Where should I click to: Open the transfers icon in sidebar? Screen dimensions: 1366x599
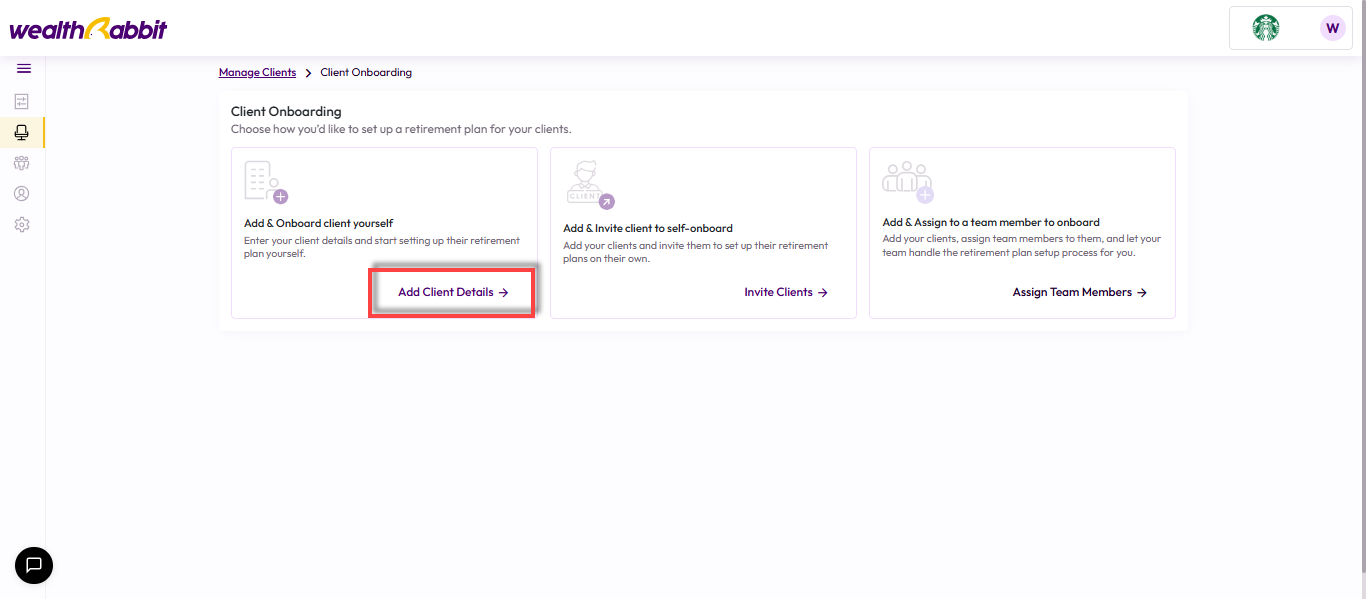tap(22, 101)
